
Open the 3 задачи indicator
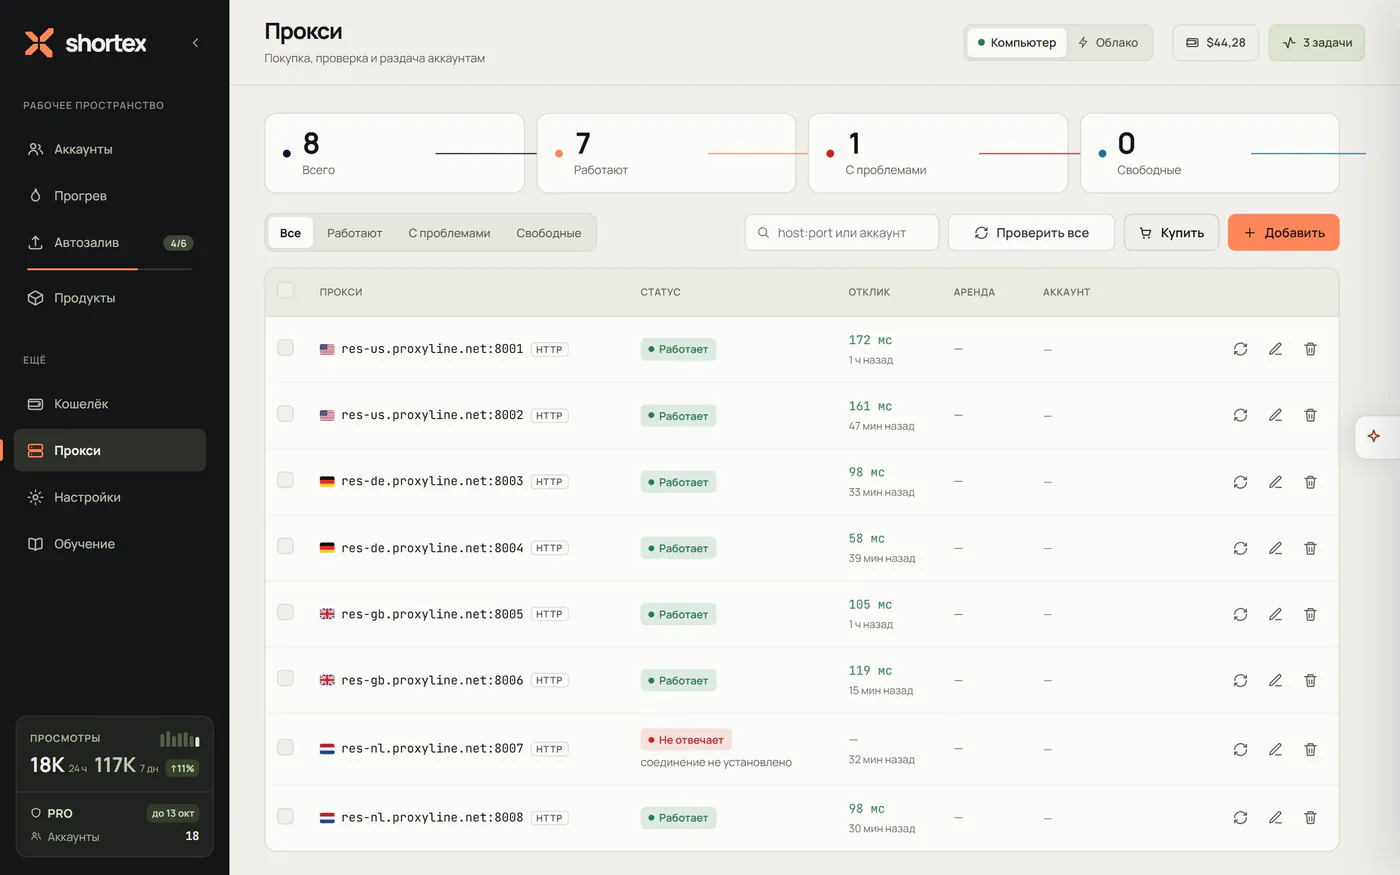tap(1316, 43)
